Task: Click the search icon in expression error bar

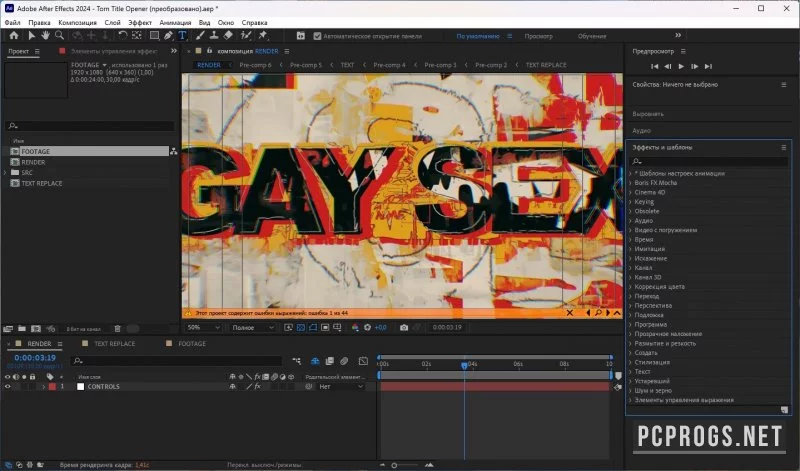Action: point(598,313)
